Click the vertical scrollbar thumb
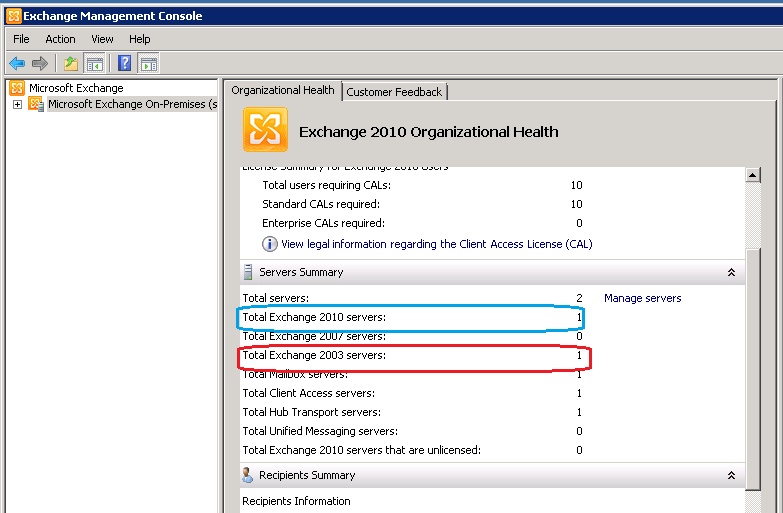The image size is (783, 513). (x=753, y=370)
